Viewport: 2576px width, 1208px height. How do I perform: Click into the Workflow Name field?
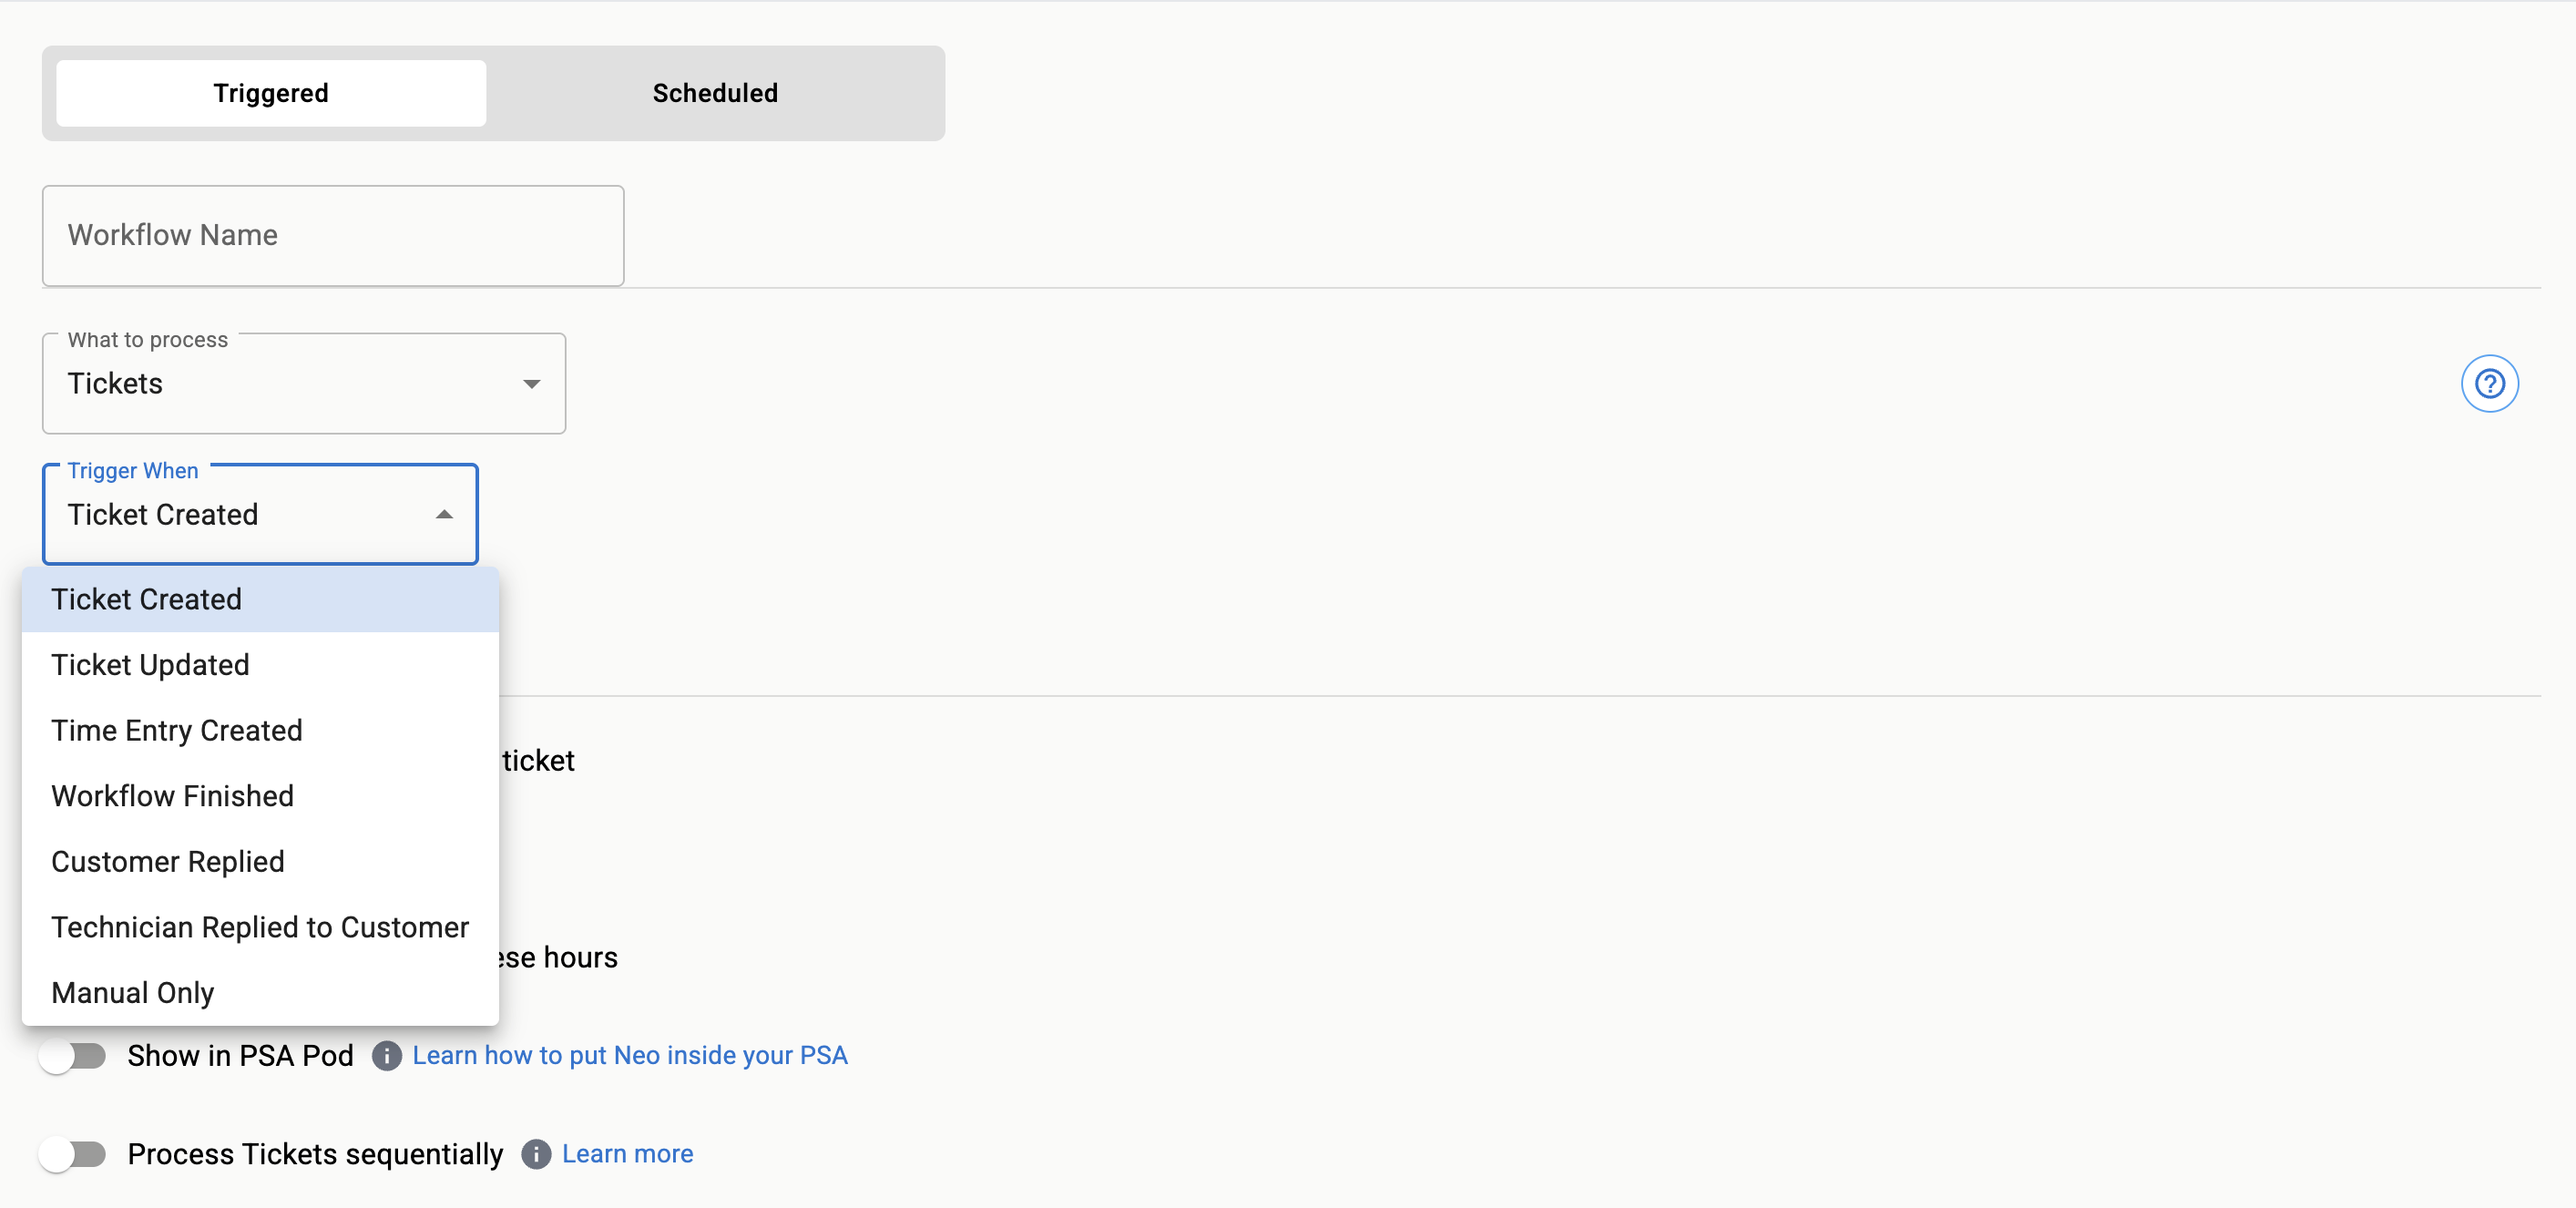click(332, 235)
